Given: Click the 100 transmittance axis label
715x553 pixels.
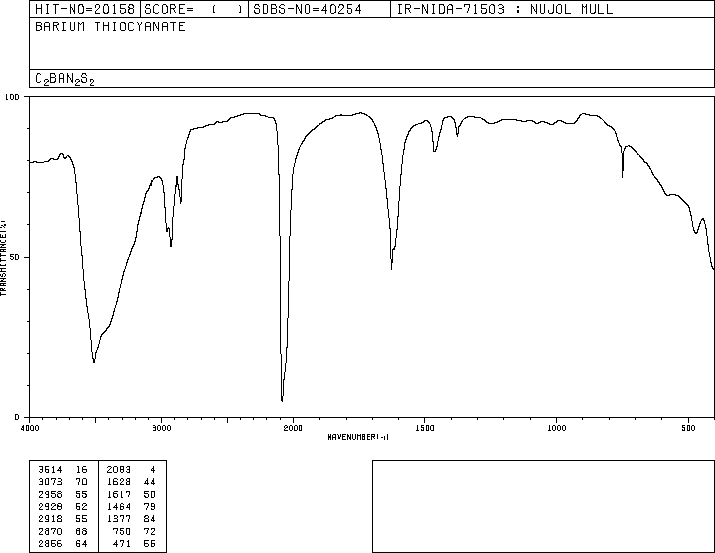Looking at the screenshot, I should (x=12, y=97).
